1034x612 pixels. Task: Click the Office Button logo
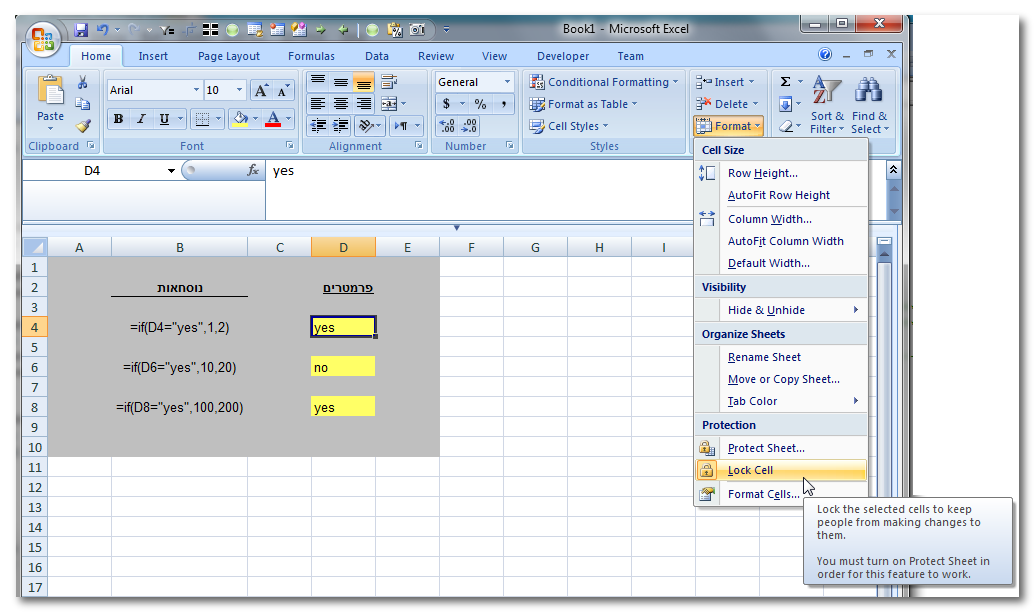(45, 39)
